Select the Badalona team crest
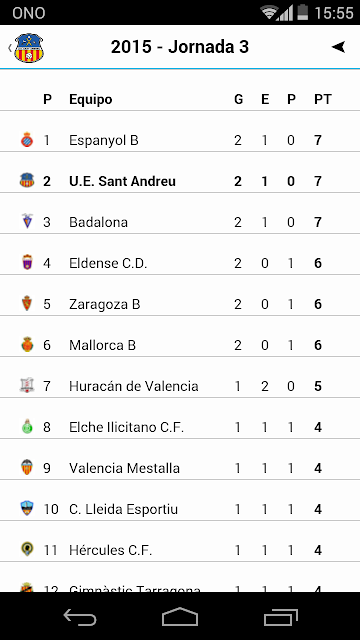Viewport: 360px width, 640px height. [x=27, y=222]
